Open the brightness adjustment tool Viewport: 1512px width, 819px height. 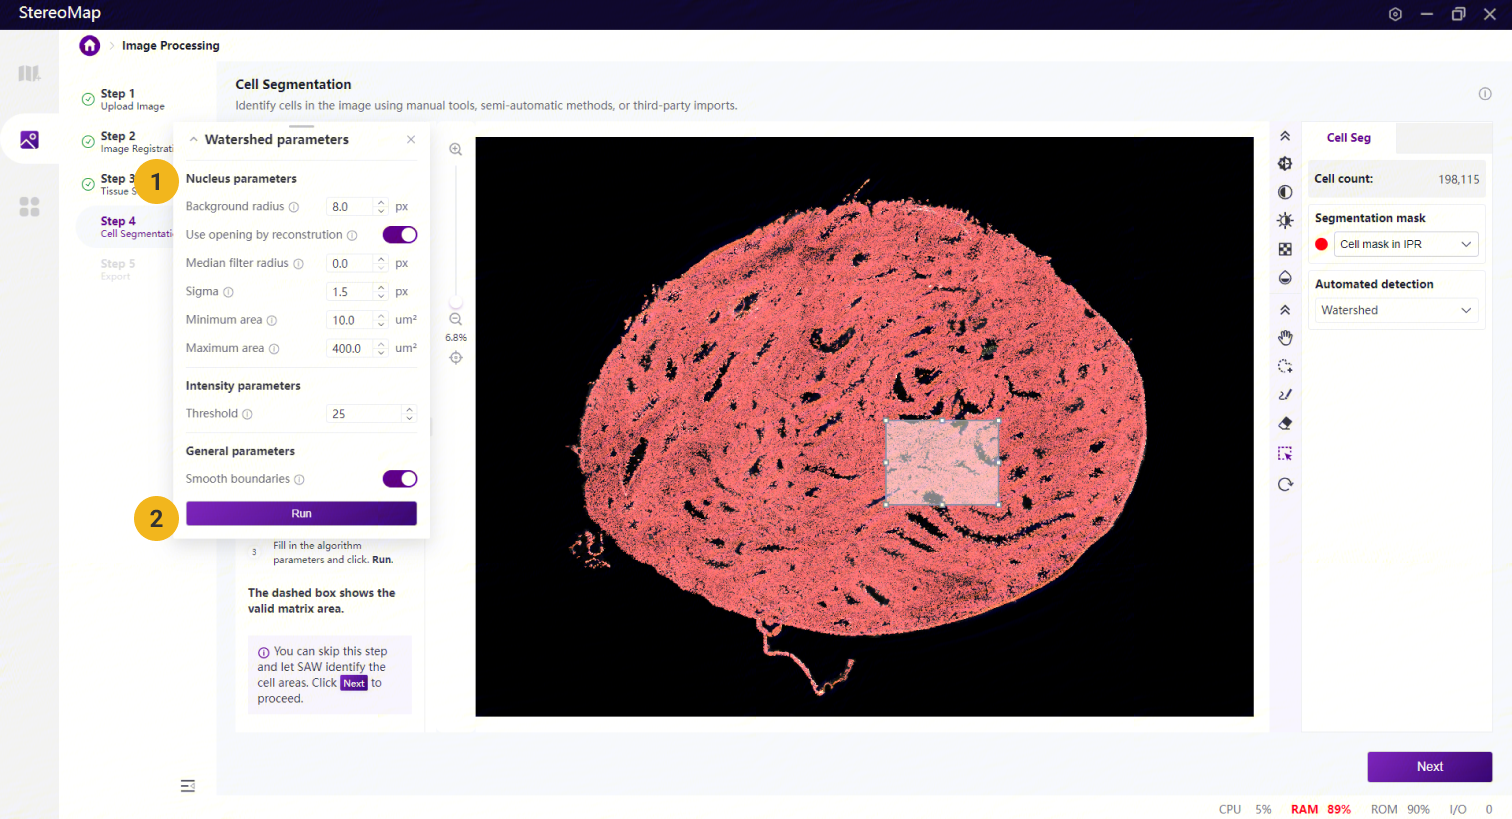(x=1285, y=221)
